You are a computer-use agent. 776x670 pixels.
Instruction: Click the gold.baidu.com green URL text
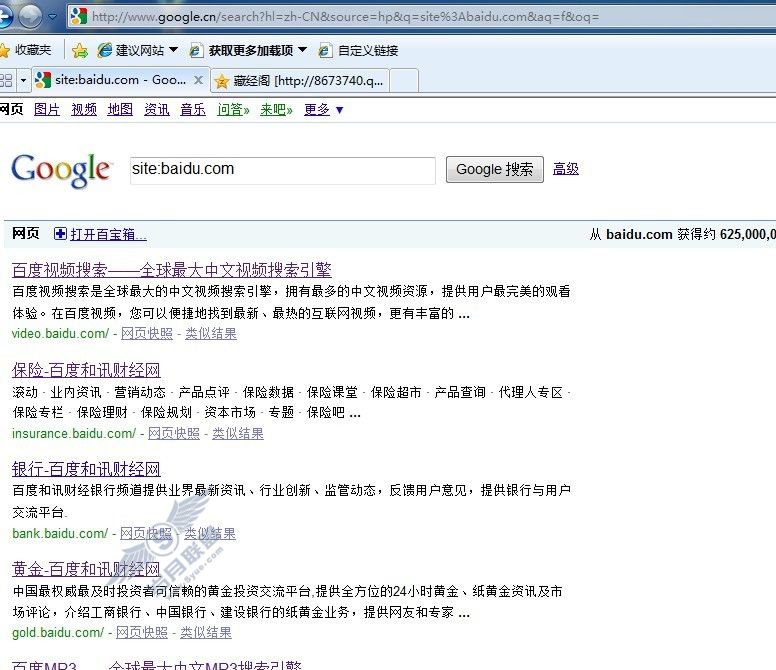[x=58, y=632]
